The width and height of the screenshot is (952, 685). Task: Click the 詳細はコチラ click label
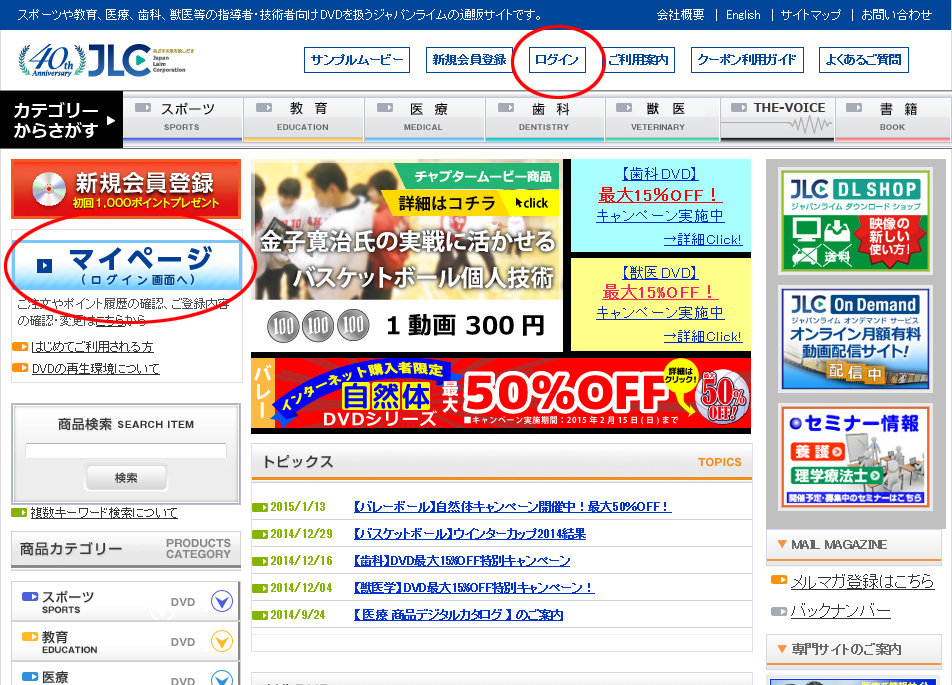(473, 203)
